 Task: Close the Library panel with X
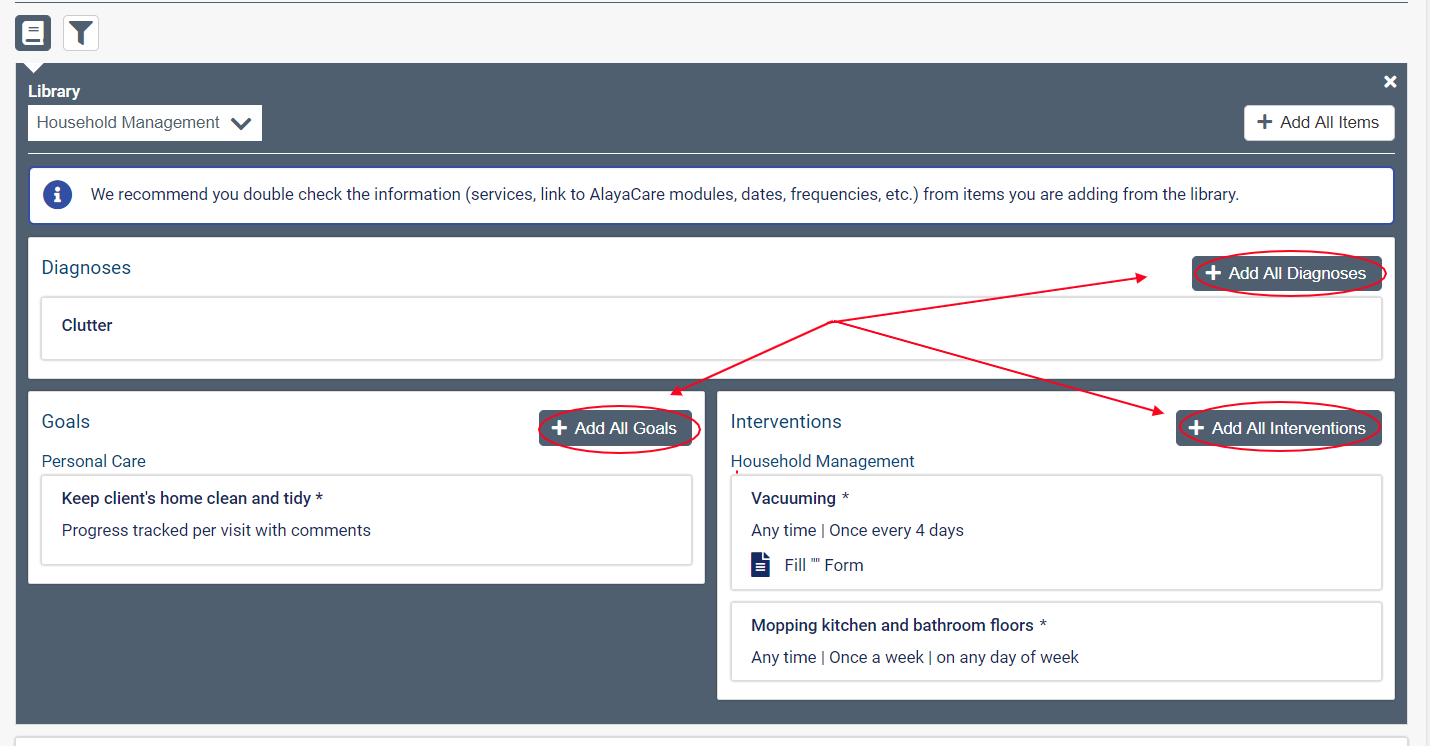point(1389,82)
